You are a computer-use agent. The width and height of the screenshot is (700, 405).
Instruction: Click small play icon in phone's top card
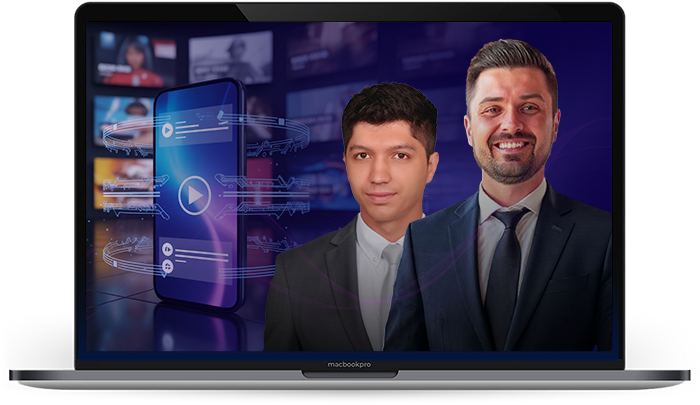[167, 130]
